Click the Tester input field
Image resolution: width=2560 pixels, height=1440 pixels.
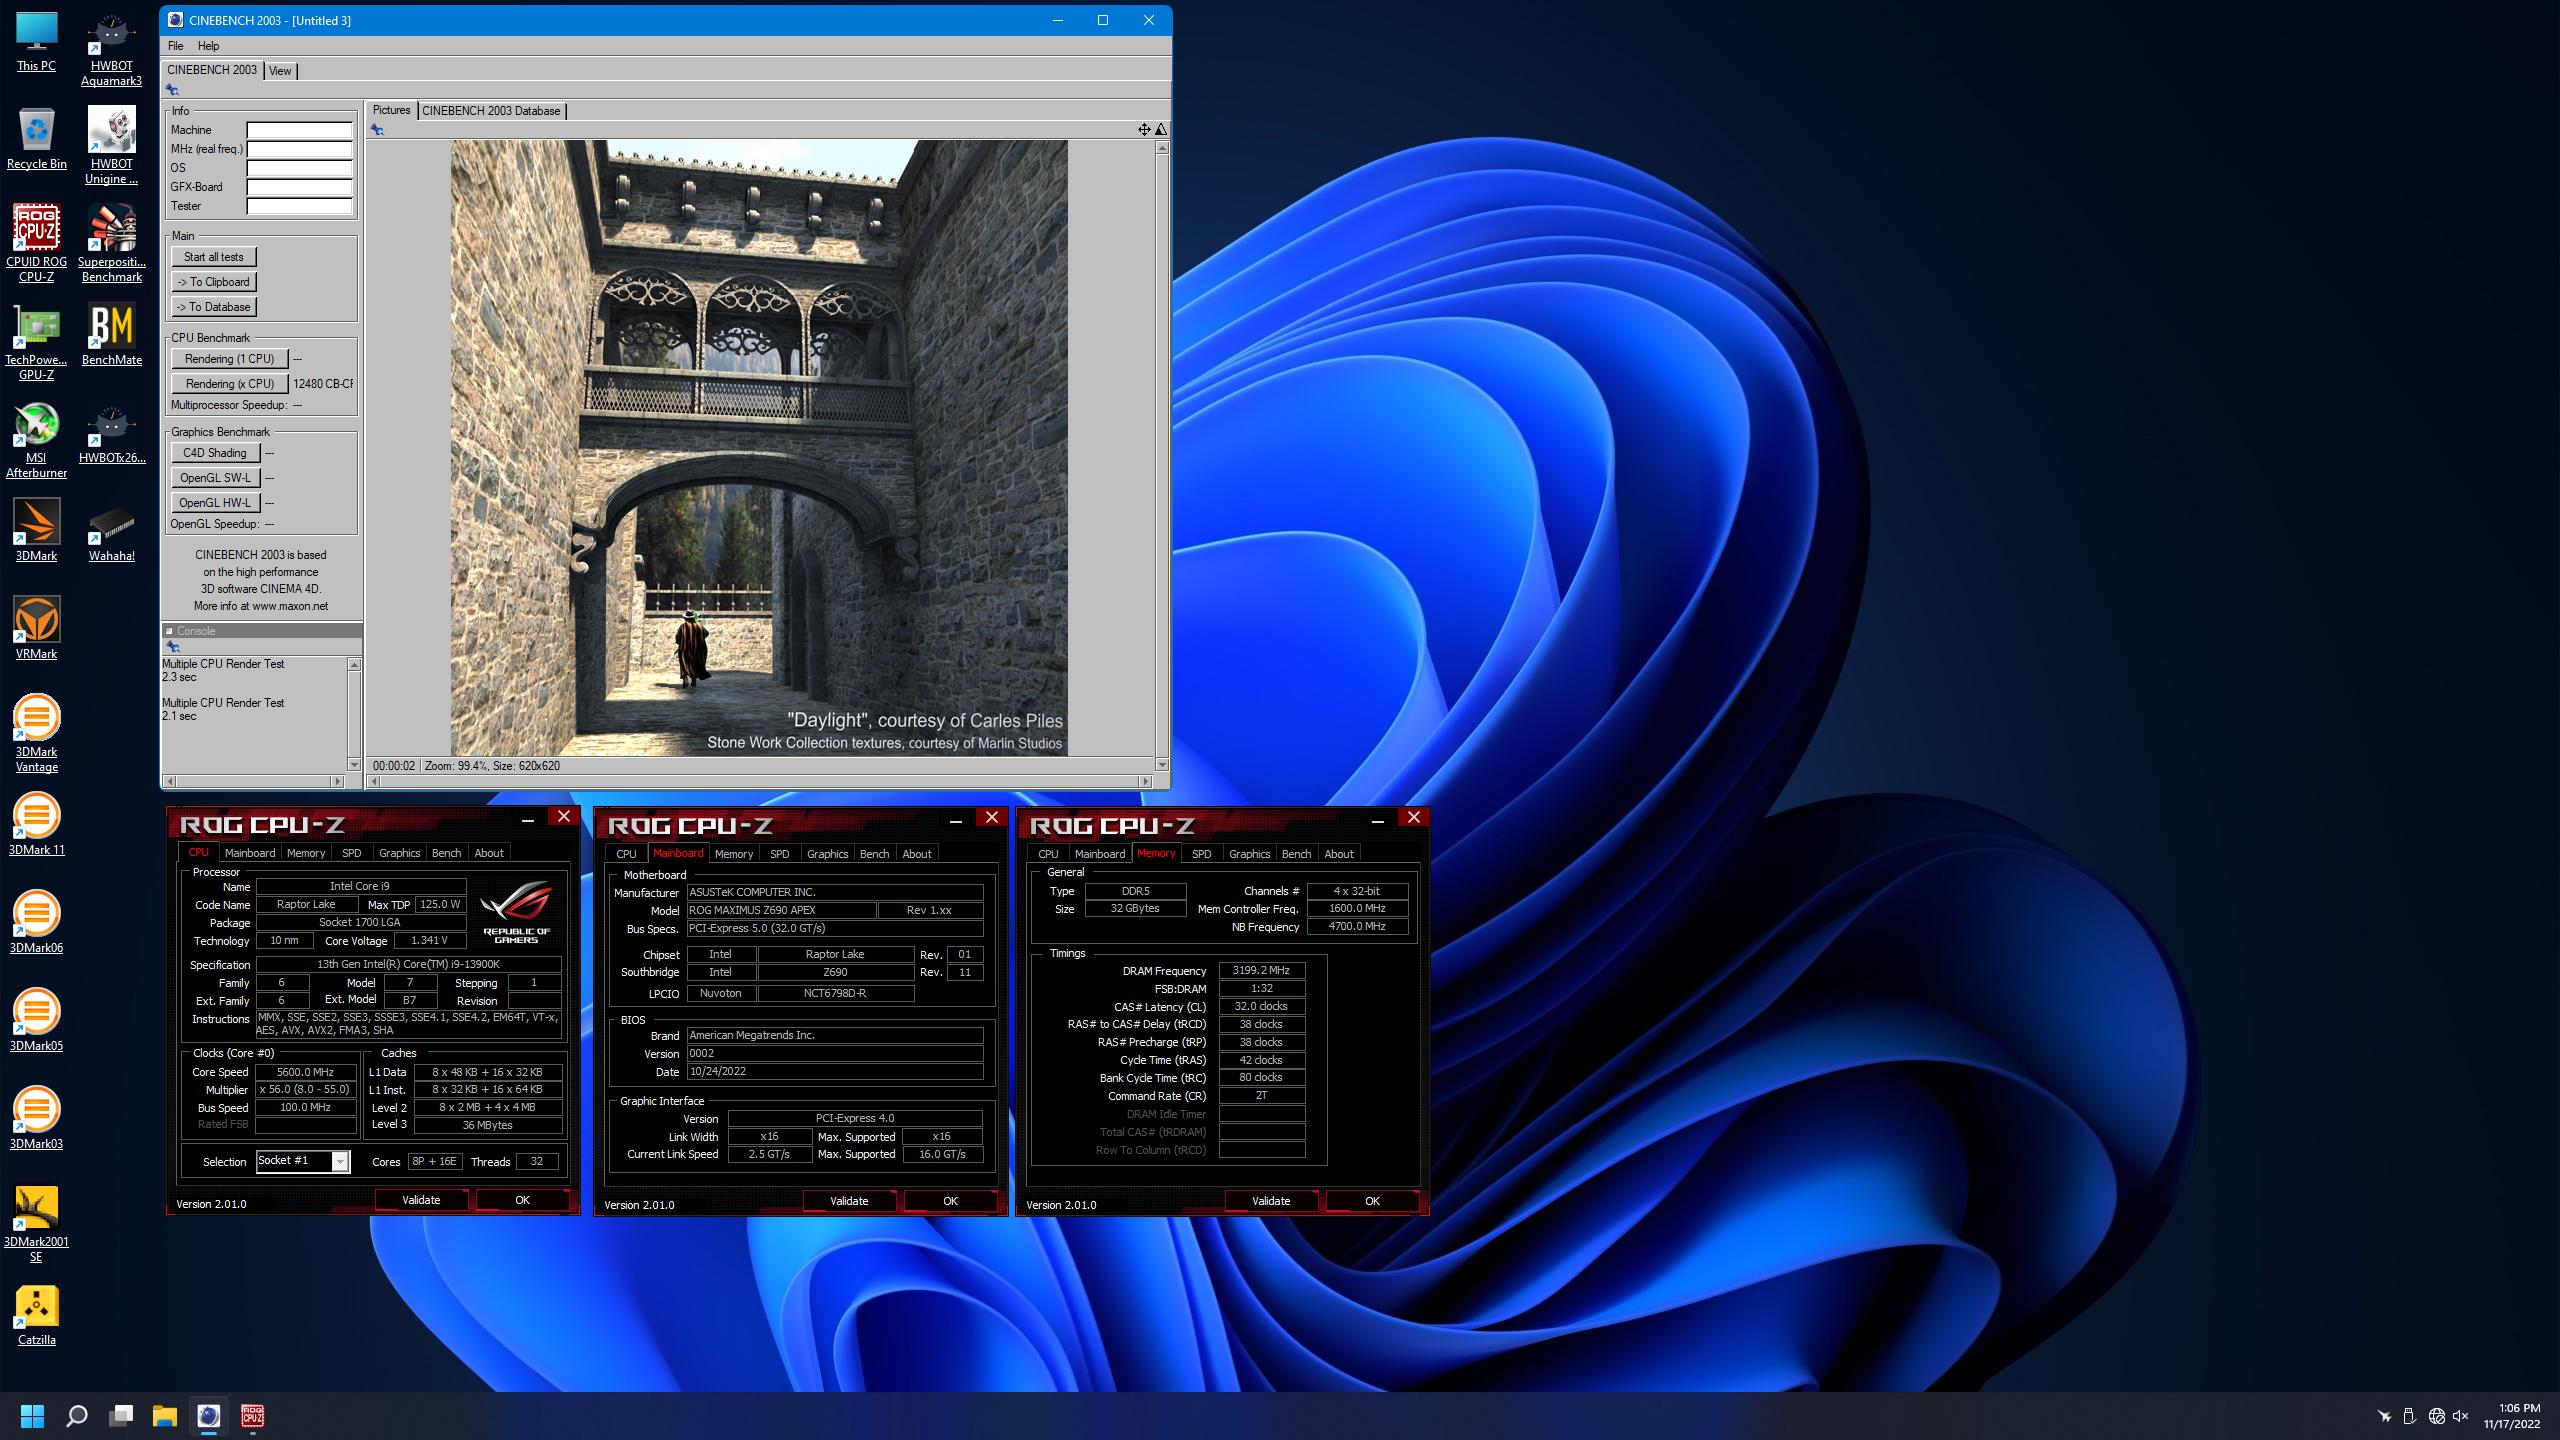pos(300,206)
